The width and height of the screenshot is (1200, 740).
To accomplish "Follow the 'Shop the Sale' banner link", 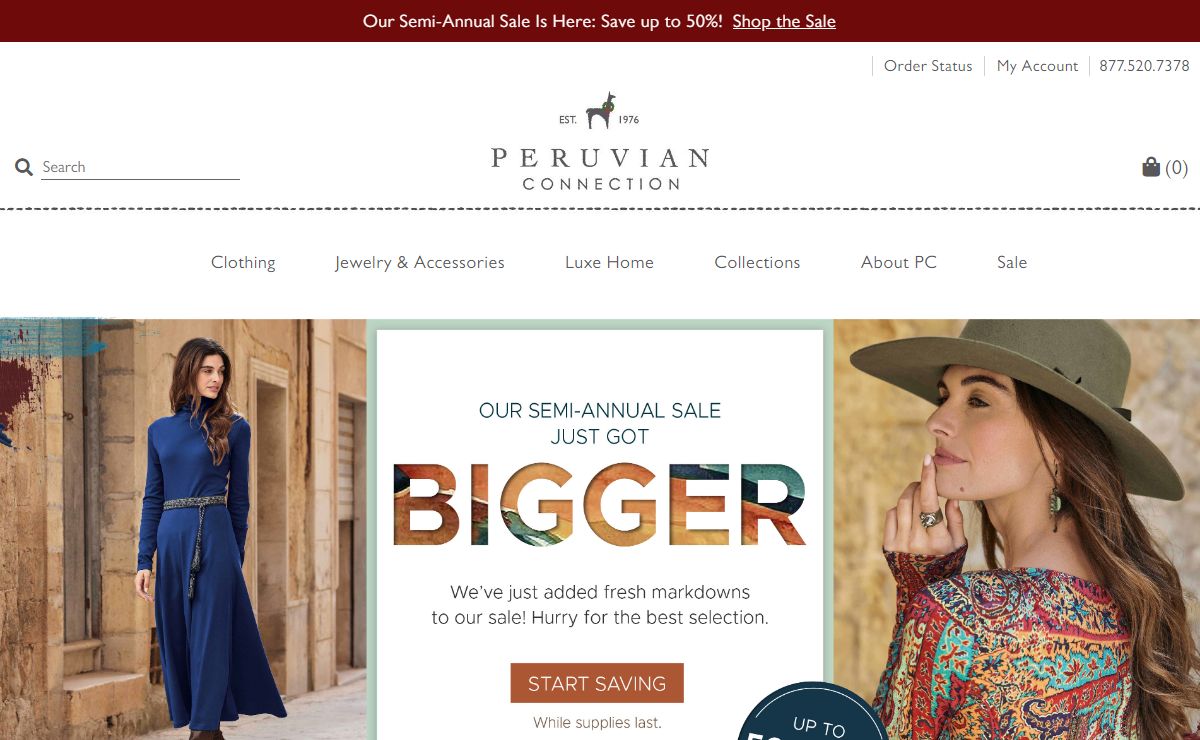I will 784,21.
